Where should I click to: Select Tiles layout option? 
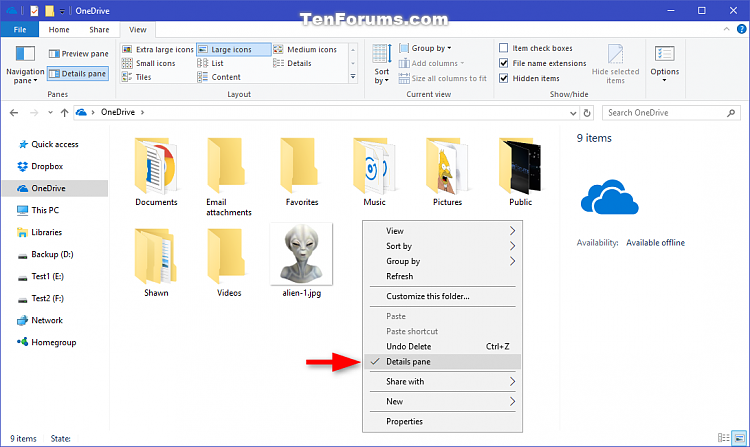tap(137, 77)
